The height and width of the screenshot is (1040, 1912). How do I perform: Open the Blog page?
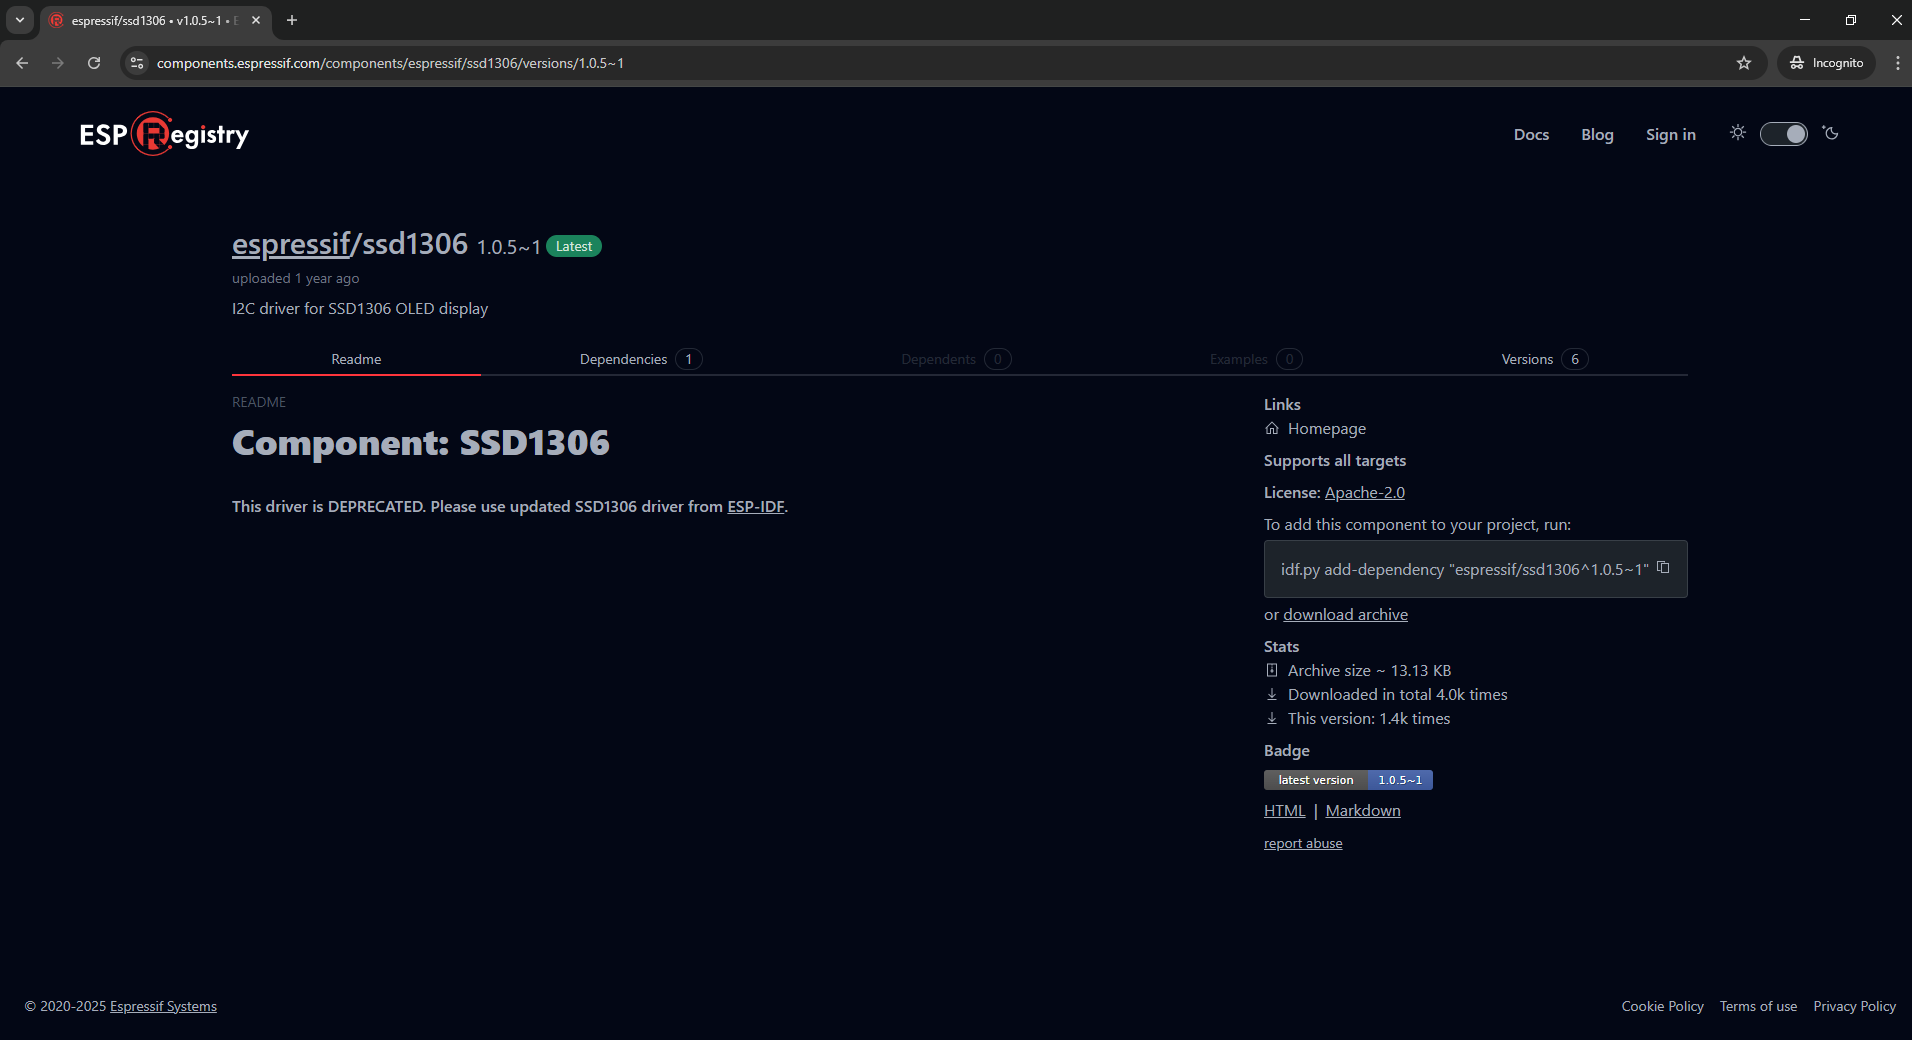1597,135
